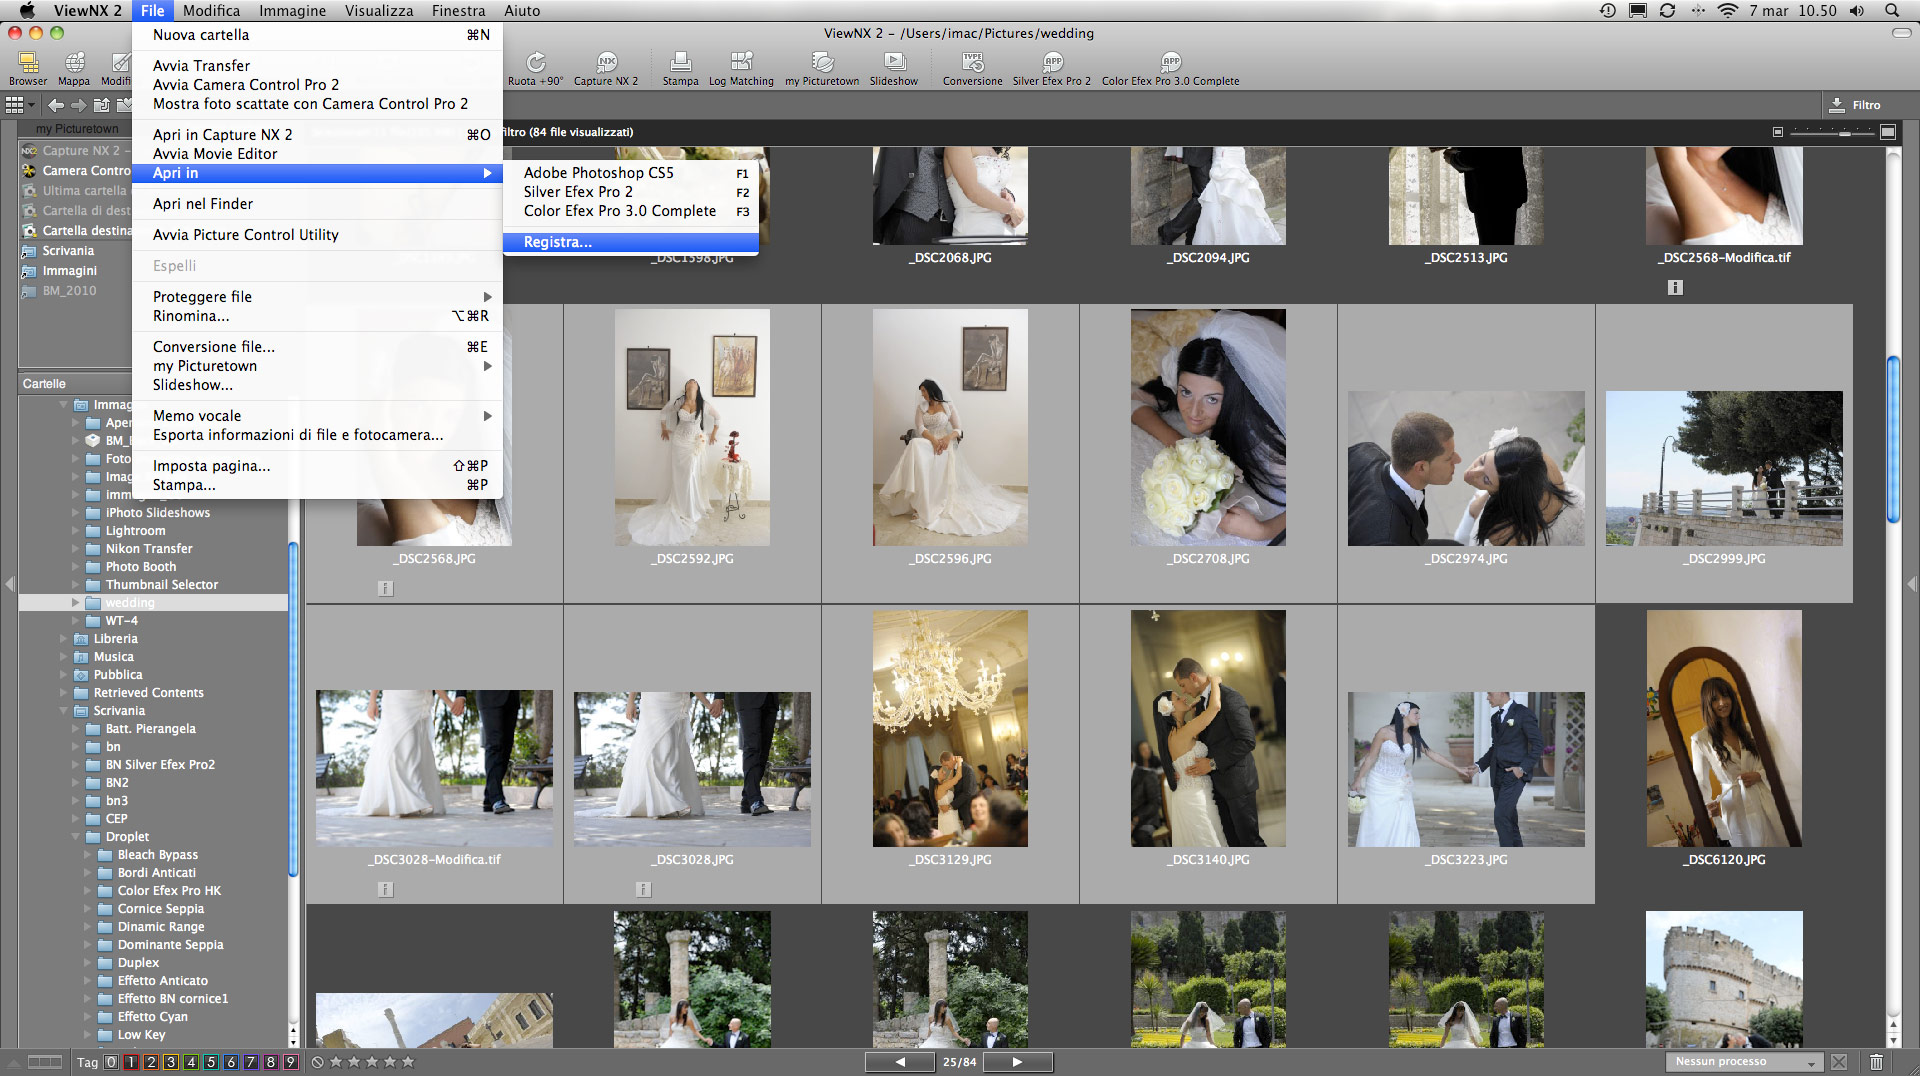Go to parent folder icon

(x=102, y=105)
